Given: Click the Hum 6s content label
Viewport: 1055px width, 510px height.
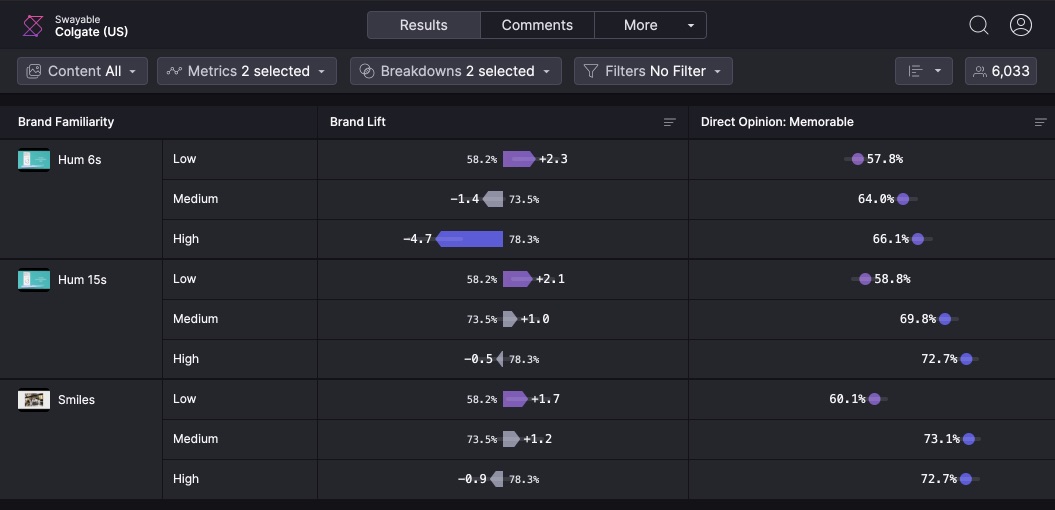Looking at the screenshot, I should (79, 159).
